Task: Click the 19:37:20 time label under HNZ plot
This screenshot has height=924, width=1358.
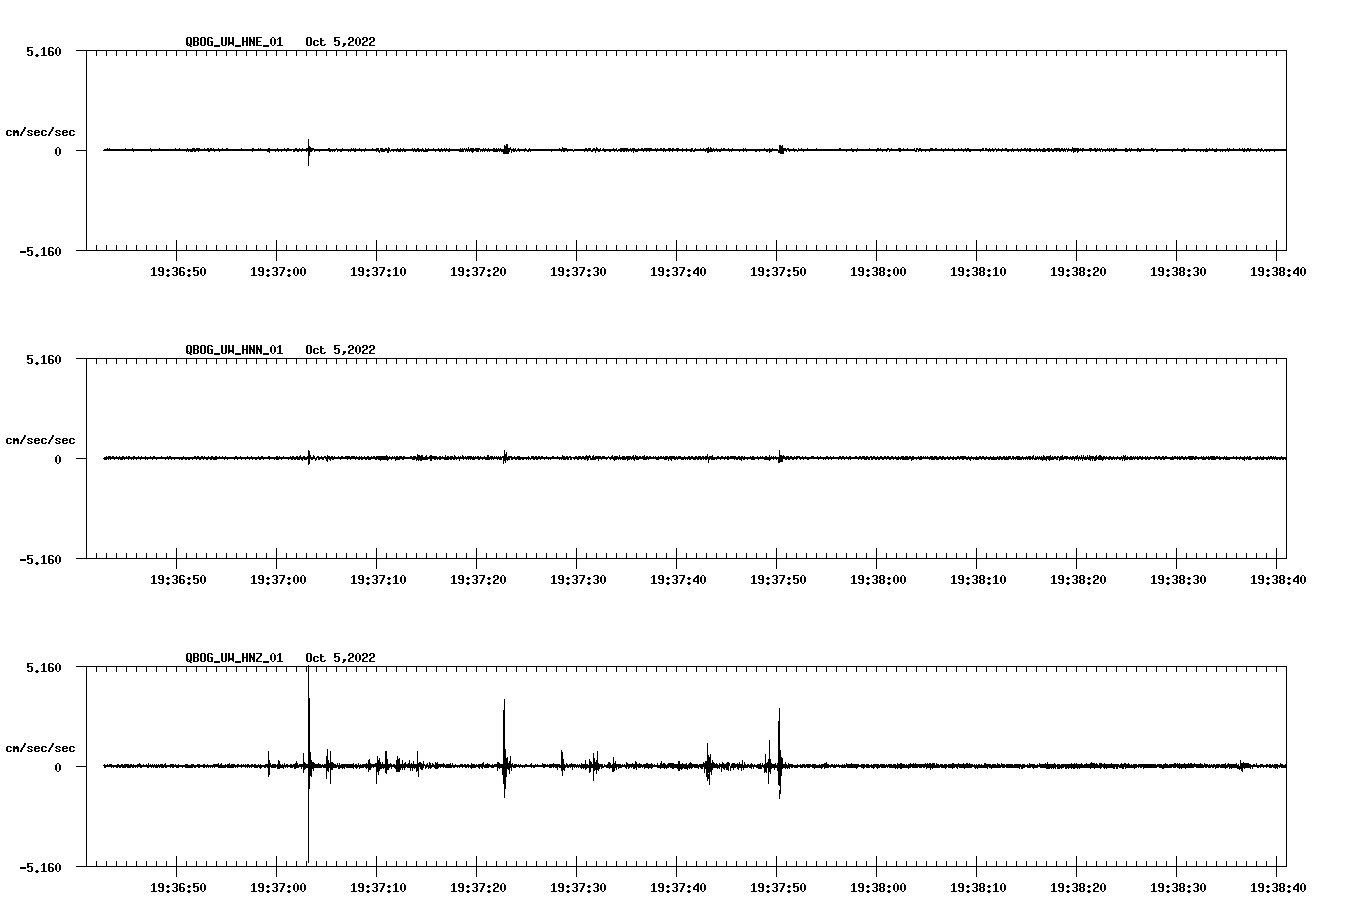Action: [478, 888]
